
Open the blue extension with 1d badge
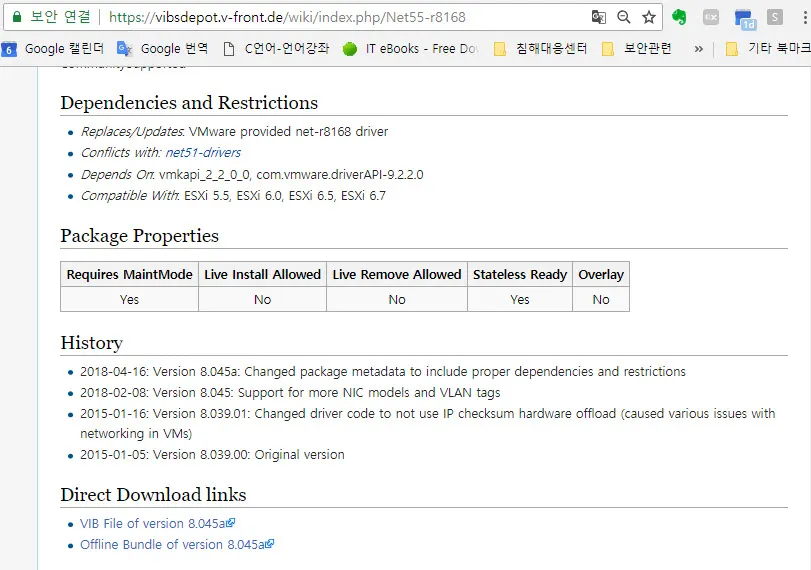click(743, 18)
